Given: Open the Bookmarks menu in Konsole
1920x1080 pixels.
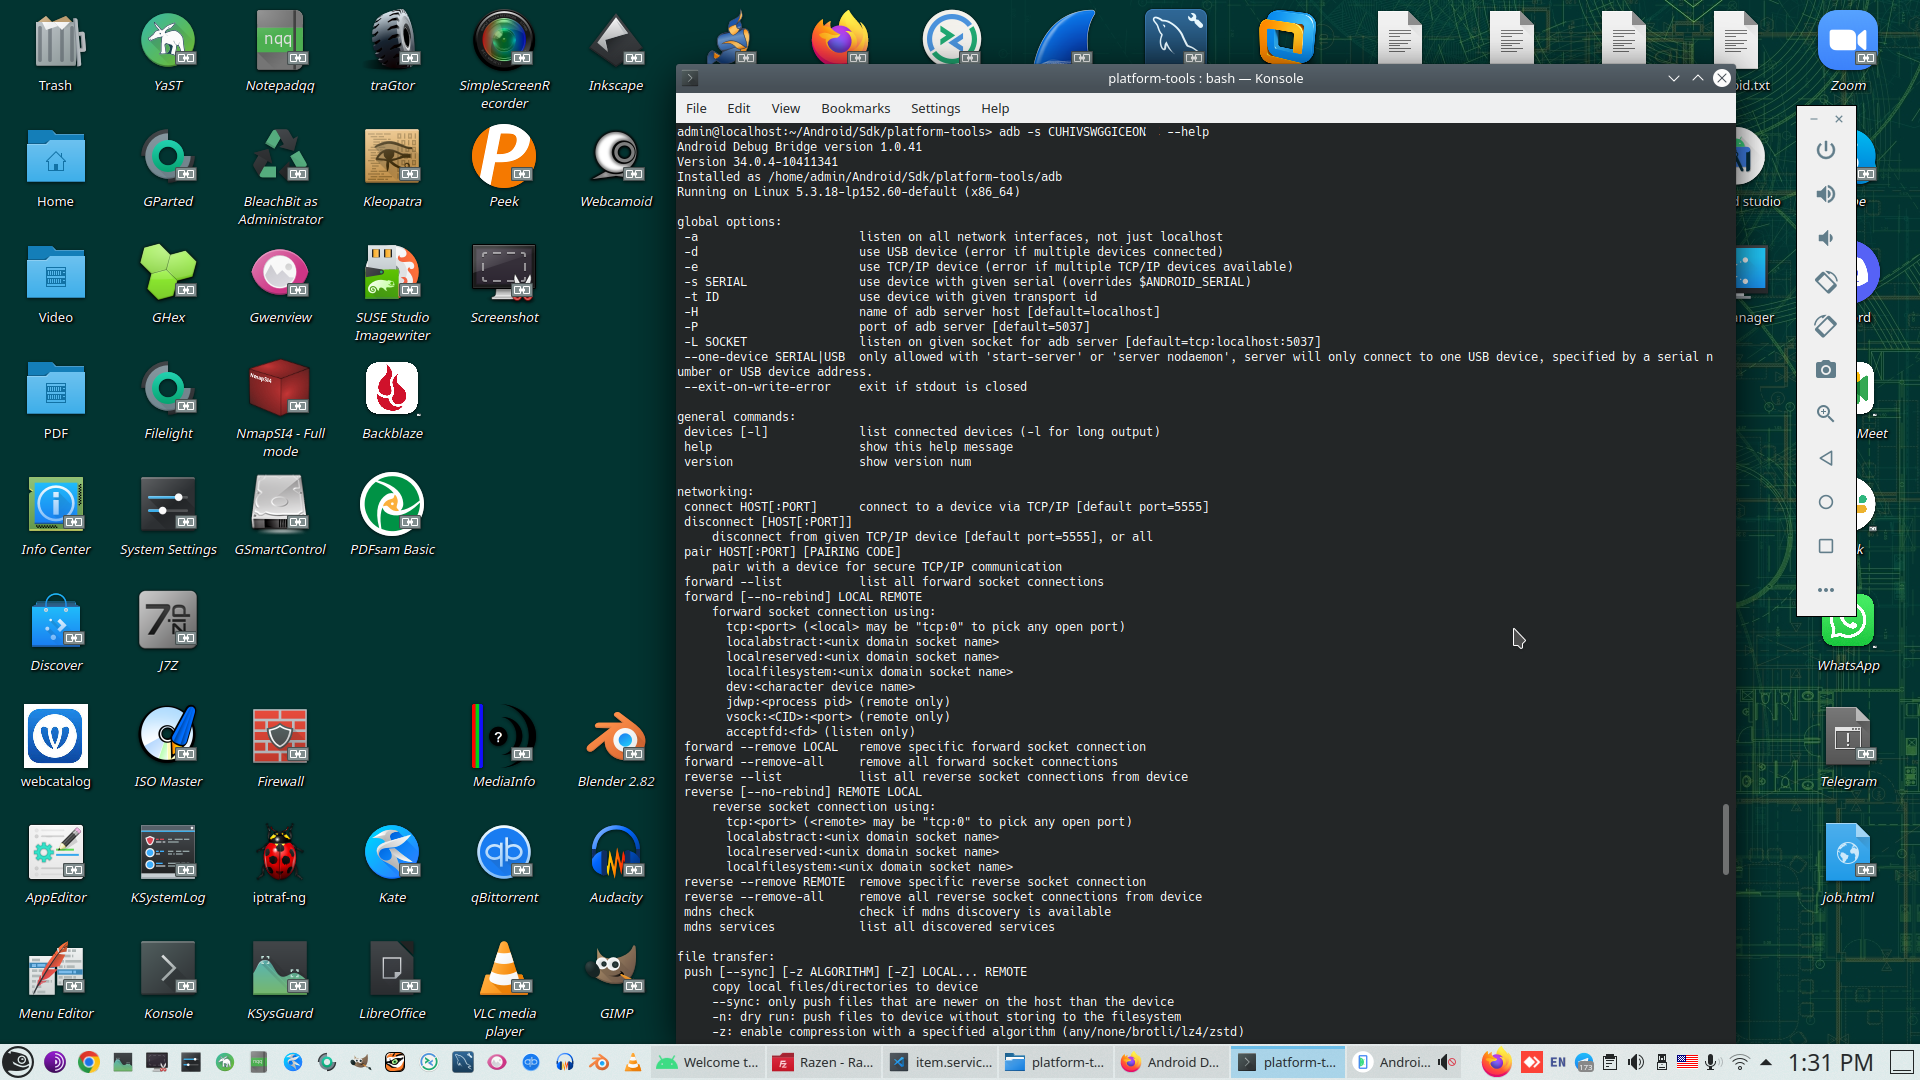Looking at the screenshot, I should click(x=855, y=108).
